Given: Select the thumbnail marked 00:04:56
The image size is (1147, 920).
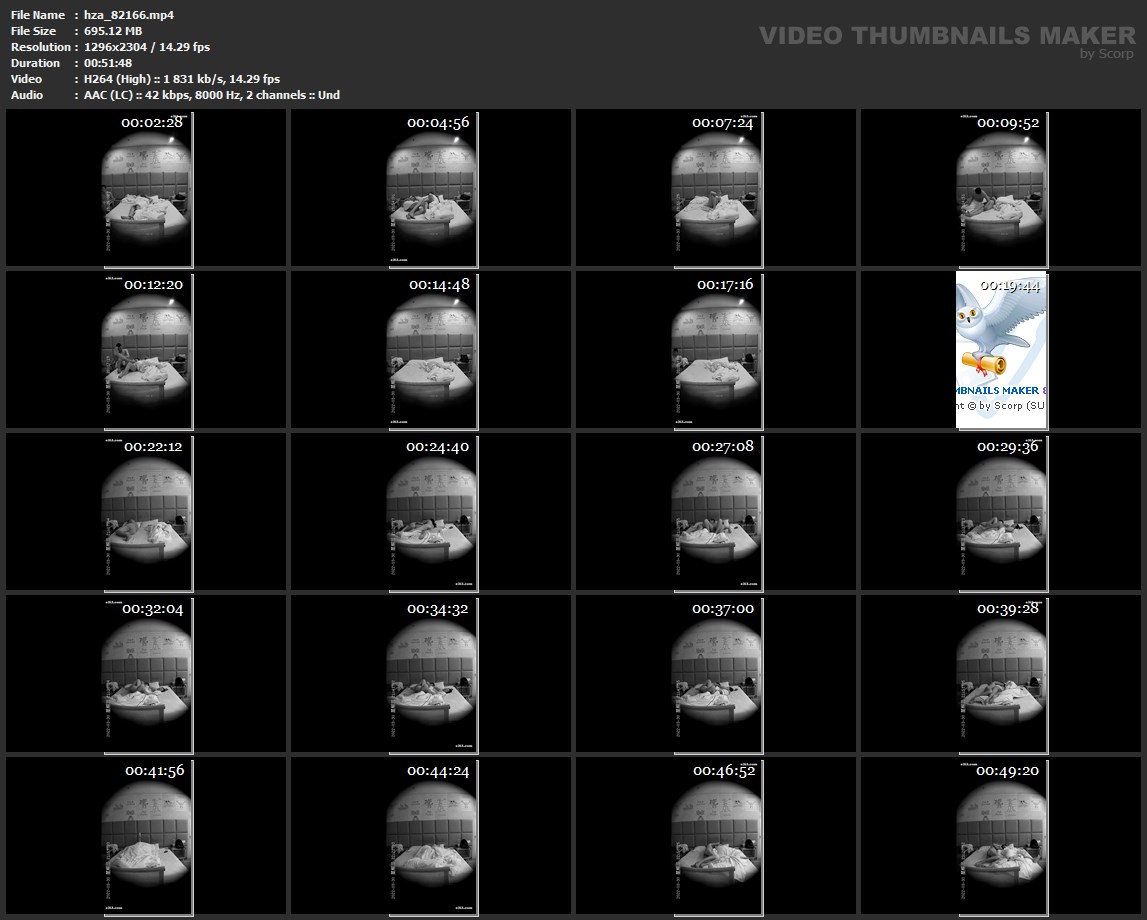Looking at the screenshot, I should pos(431,187).
